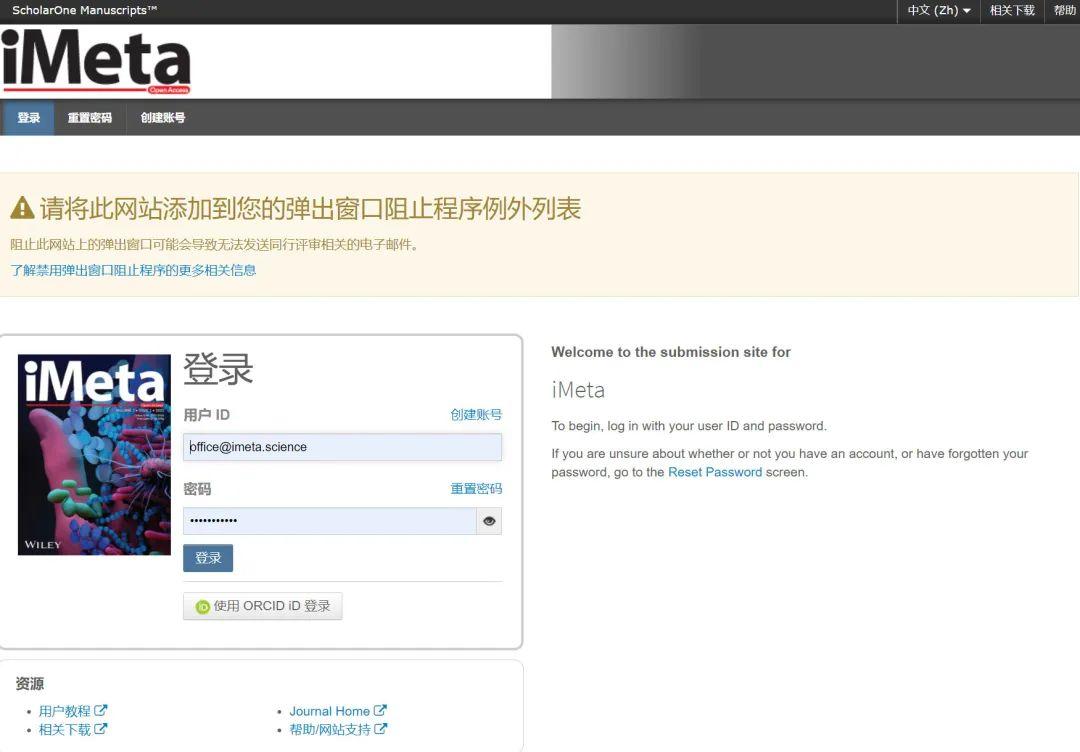This screenshot has height=752, width=1080.
Task: Open the 中文 (Zh) language dropdown
Action: (x=937, y=11)
